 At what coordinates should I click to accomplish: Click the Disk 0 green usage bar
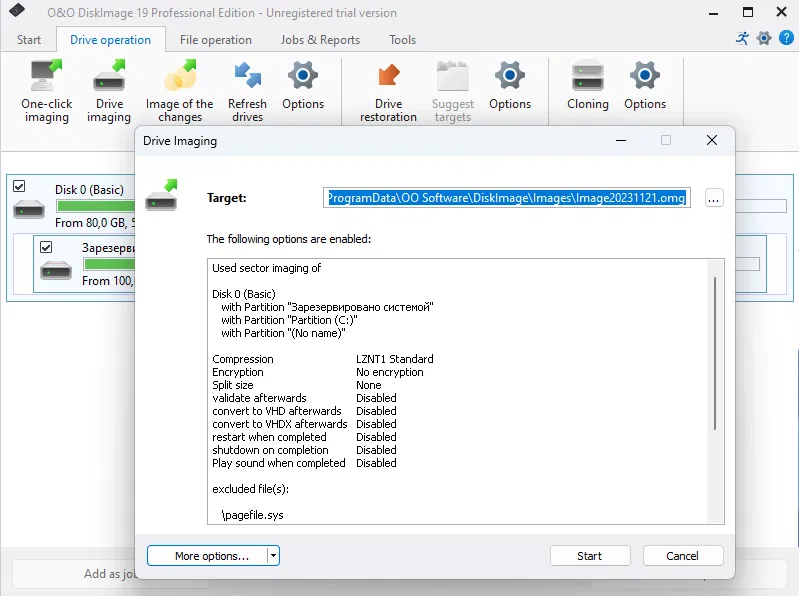click(96, 206)
